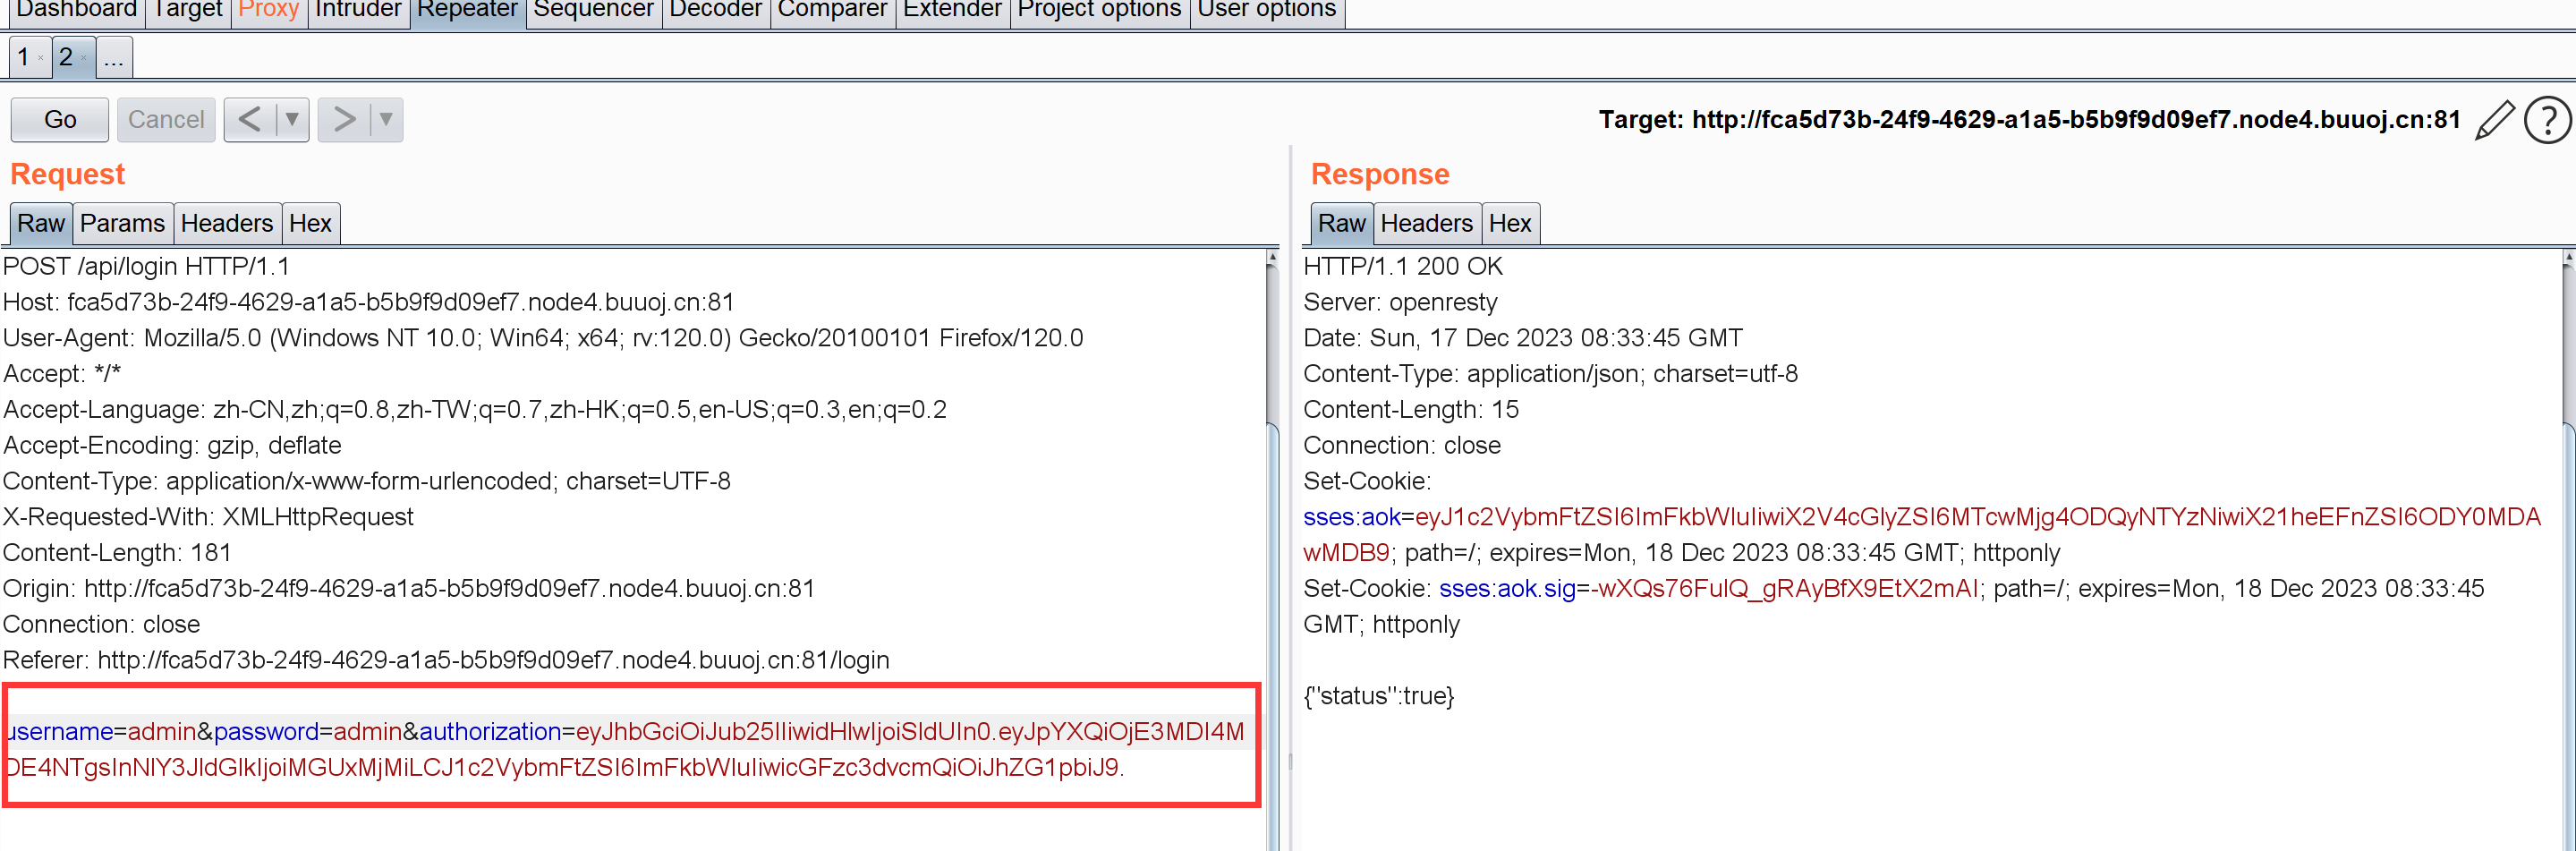Screen dimensions: 2576x851
Task: Open the Project options tab
Action: (1099, 10)
